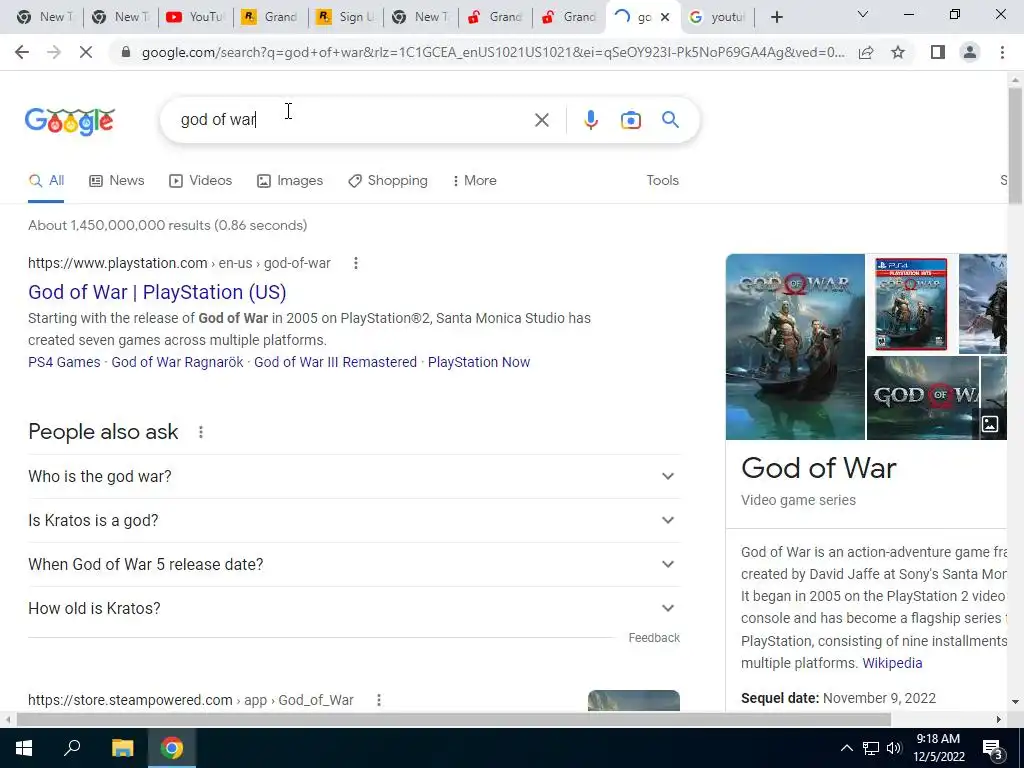Open the More search filters menu
Image resolution: width=1024 pixels, height=768 pixels.
tap(474, 180)
